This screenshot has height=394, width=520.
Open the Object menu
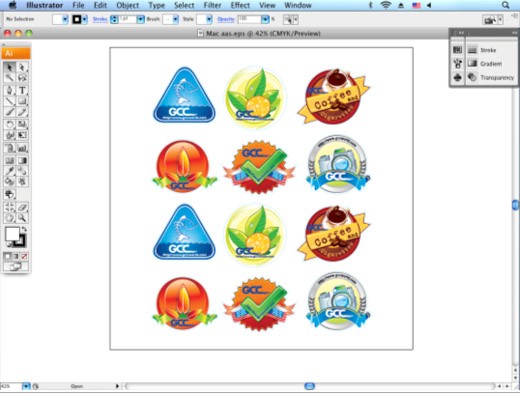coord(128,5)
